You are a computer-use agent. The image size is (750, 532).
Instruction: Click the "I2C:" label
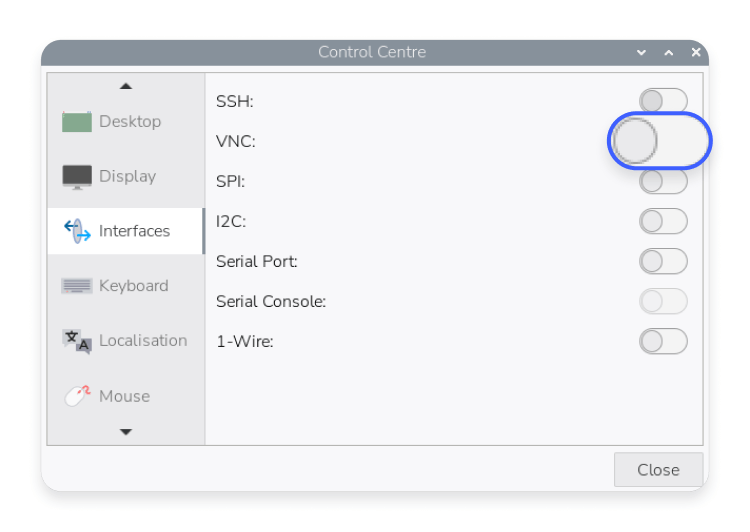click(231, 222)
